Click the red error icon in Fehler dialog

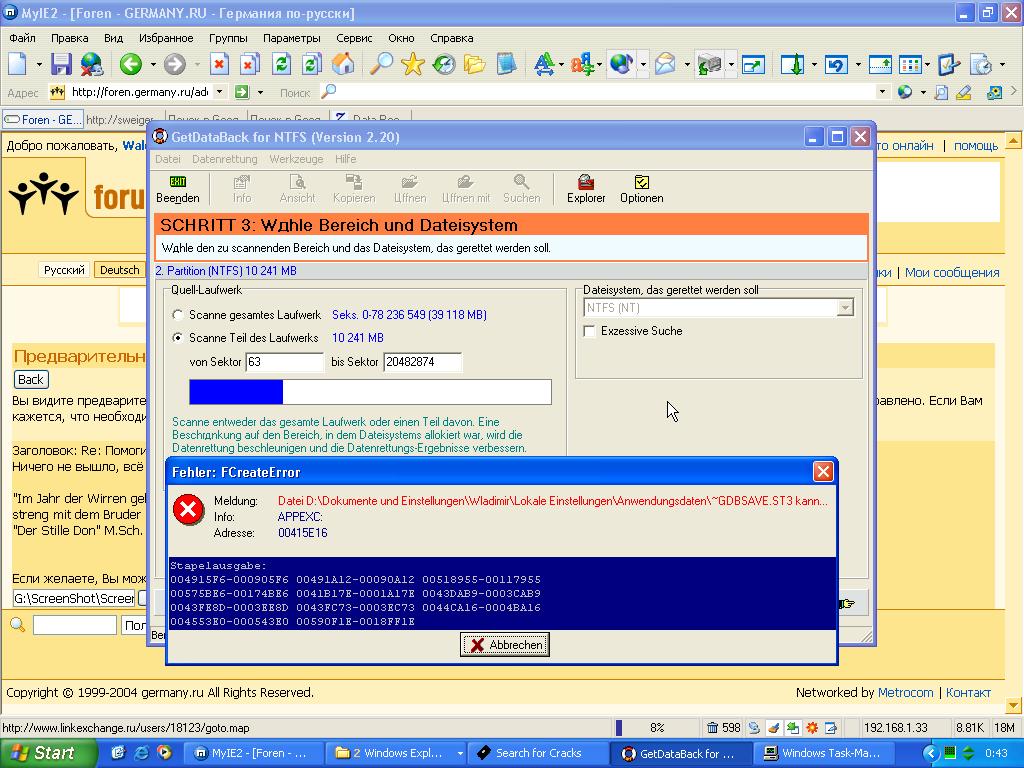coord(188,509)
